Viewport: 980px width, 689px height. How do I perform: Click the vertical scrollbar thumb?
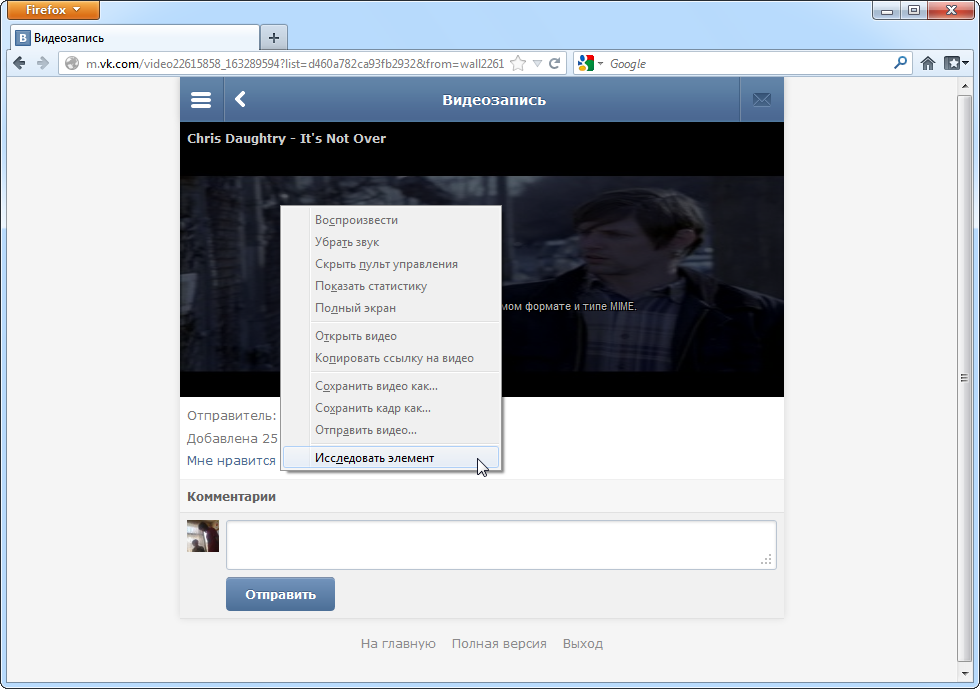[x=964, y=378]
